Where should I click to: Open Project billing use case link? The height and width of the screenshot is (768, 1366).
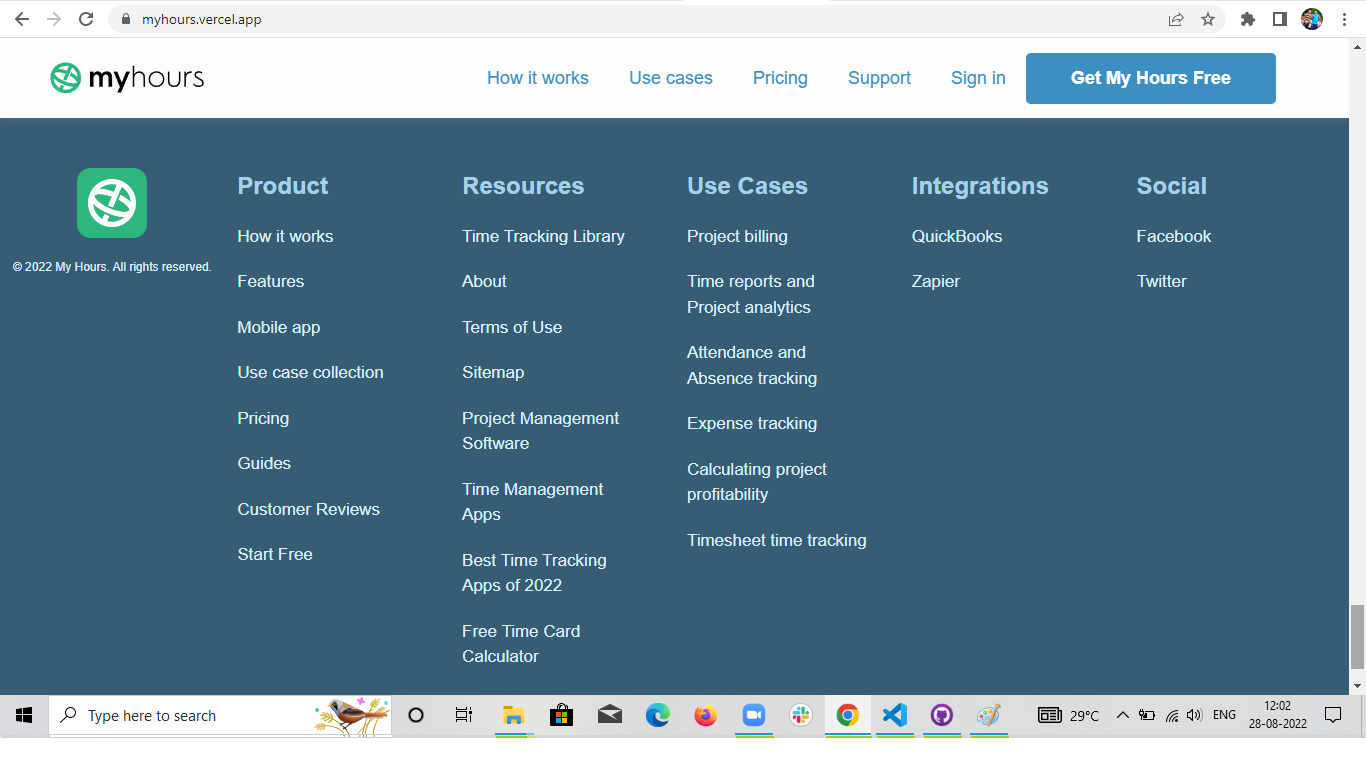coord(737,236)
